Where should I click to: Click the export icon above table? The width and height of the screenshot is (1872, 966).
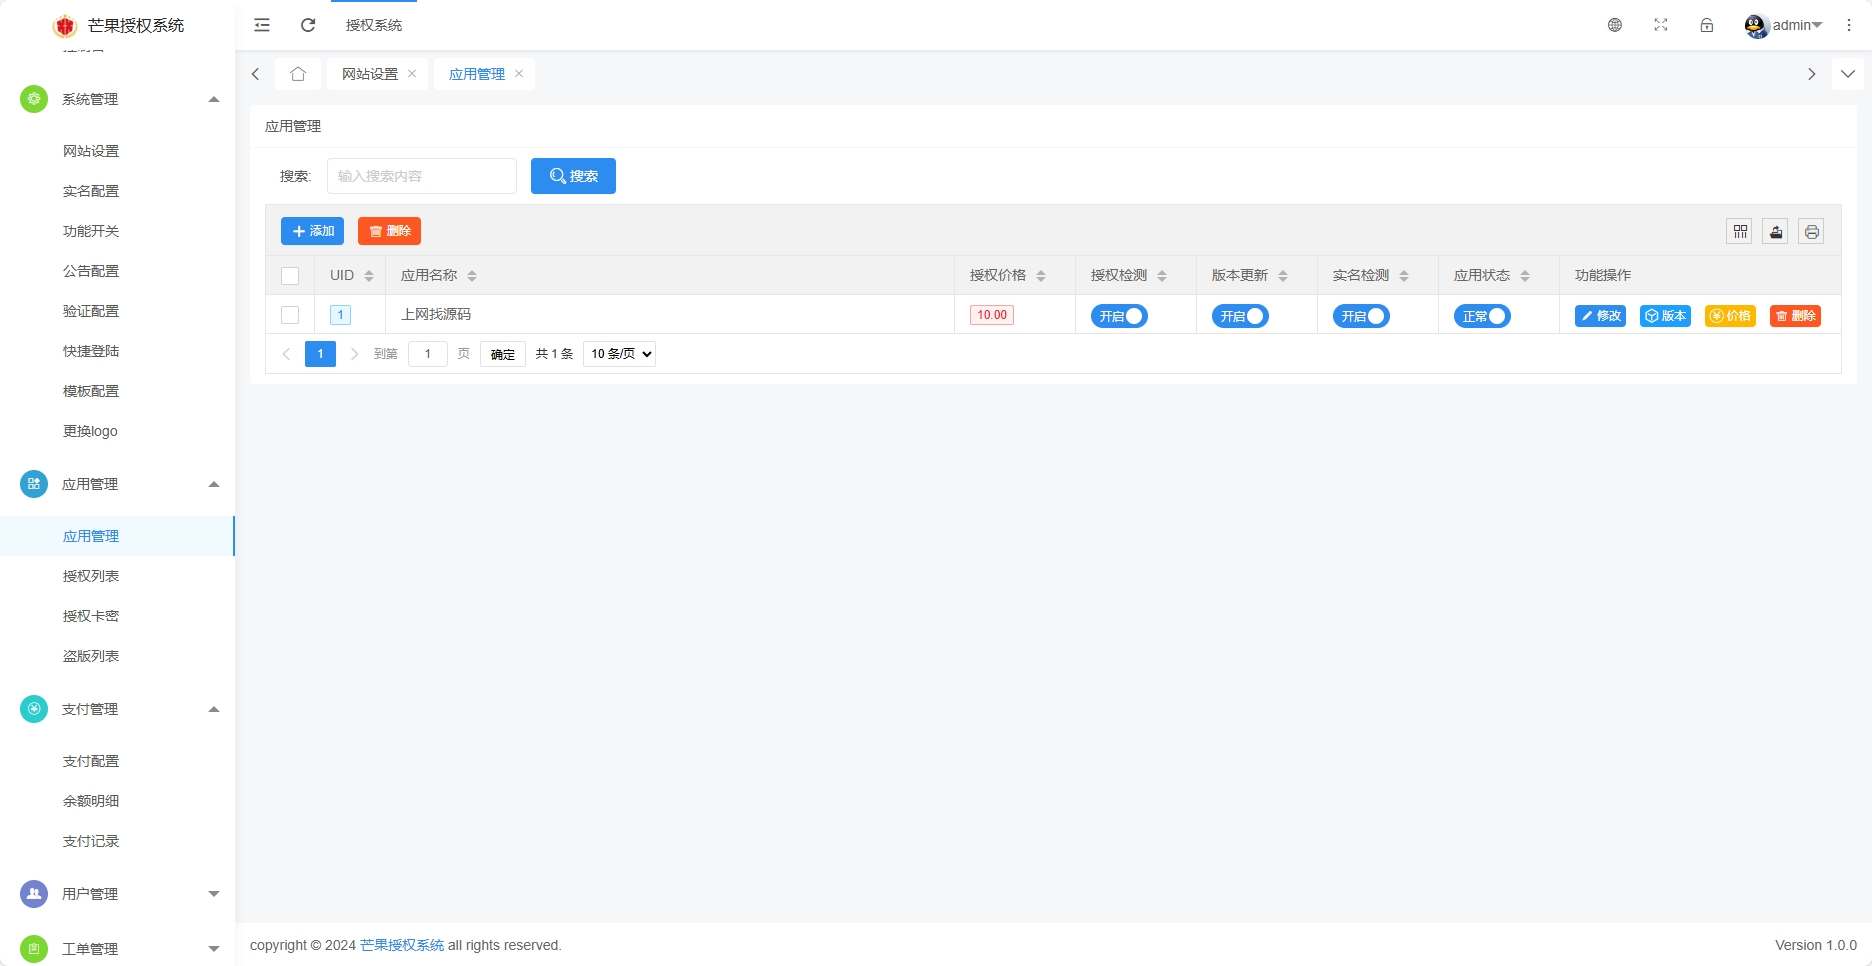tap(1776, 232)
